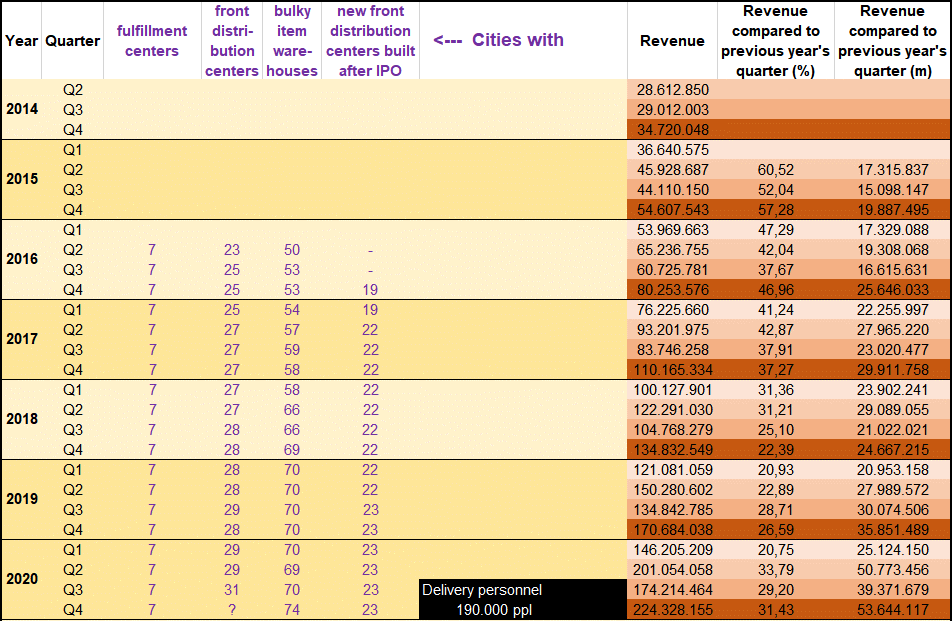The height and width of the screenshot is (621, 952).
Task: Click front distribution value 31
Action: [232, 590]
